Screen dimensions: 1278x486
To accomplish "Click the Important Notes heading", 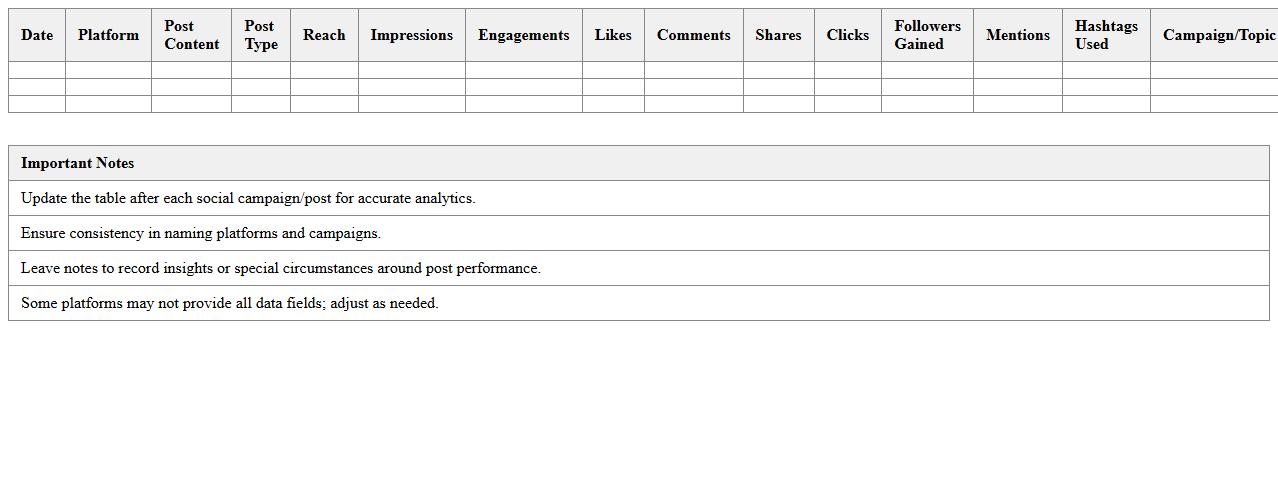I will click(77, 163).
